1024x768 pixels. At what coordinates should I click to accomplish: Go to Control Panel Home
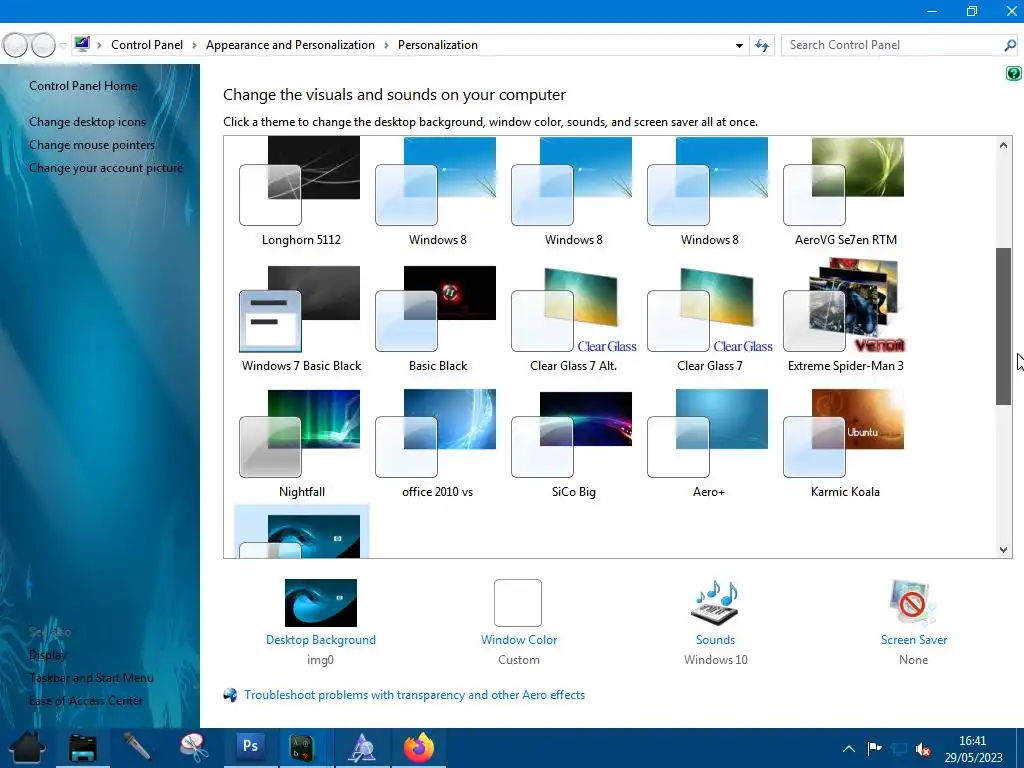[x=84, y=86]
